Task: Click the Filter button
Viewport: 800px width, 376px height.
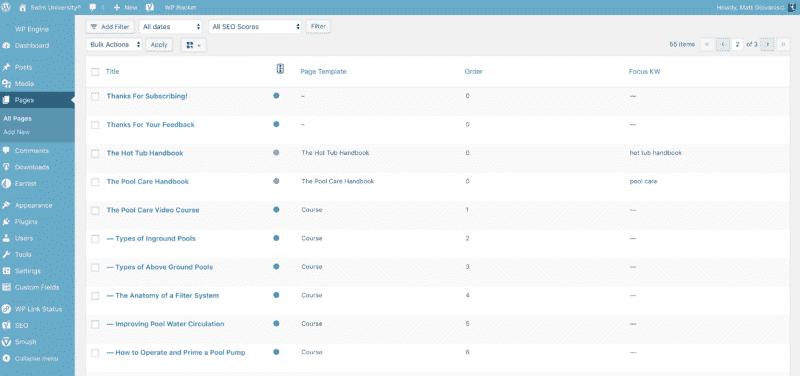Action: [318, 26]
